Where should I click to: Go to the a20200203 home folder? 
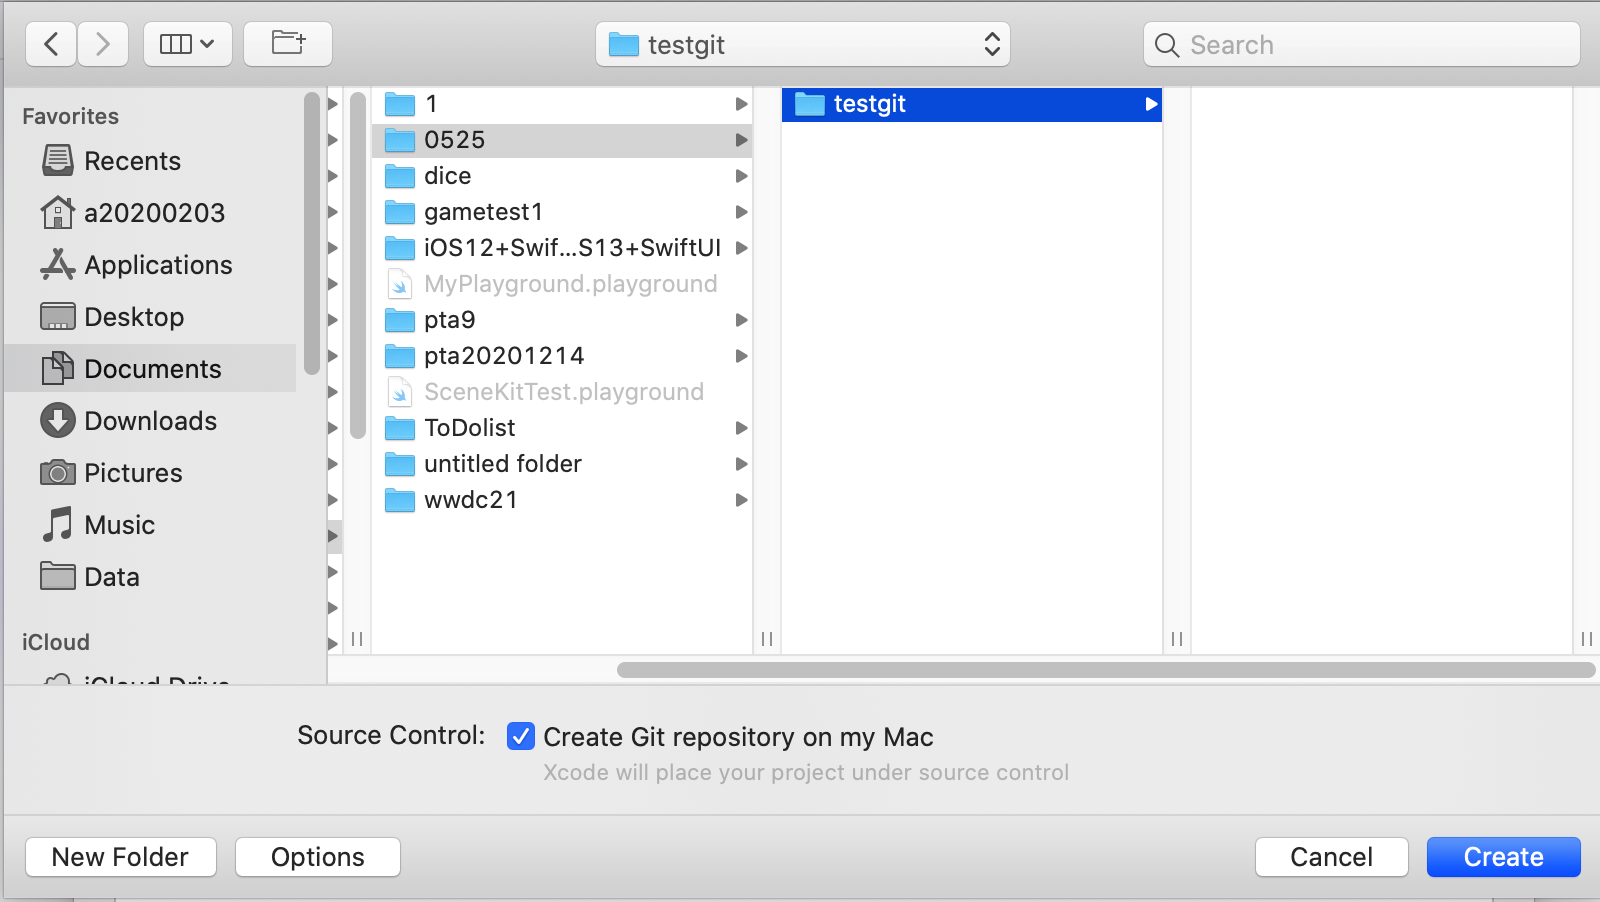click(x=150, y=213)
